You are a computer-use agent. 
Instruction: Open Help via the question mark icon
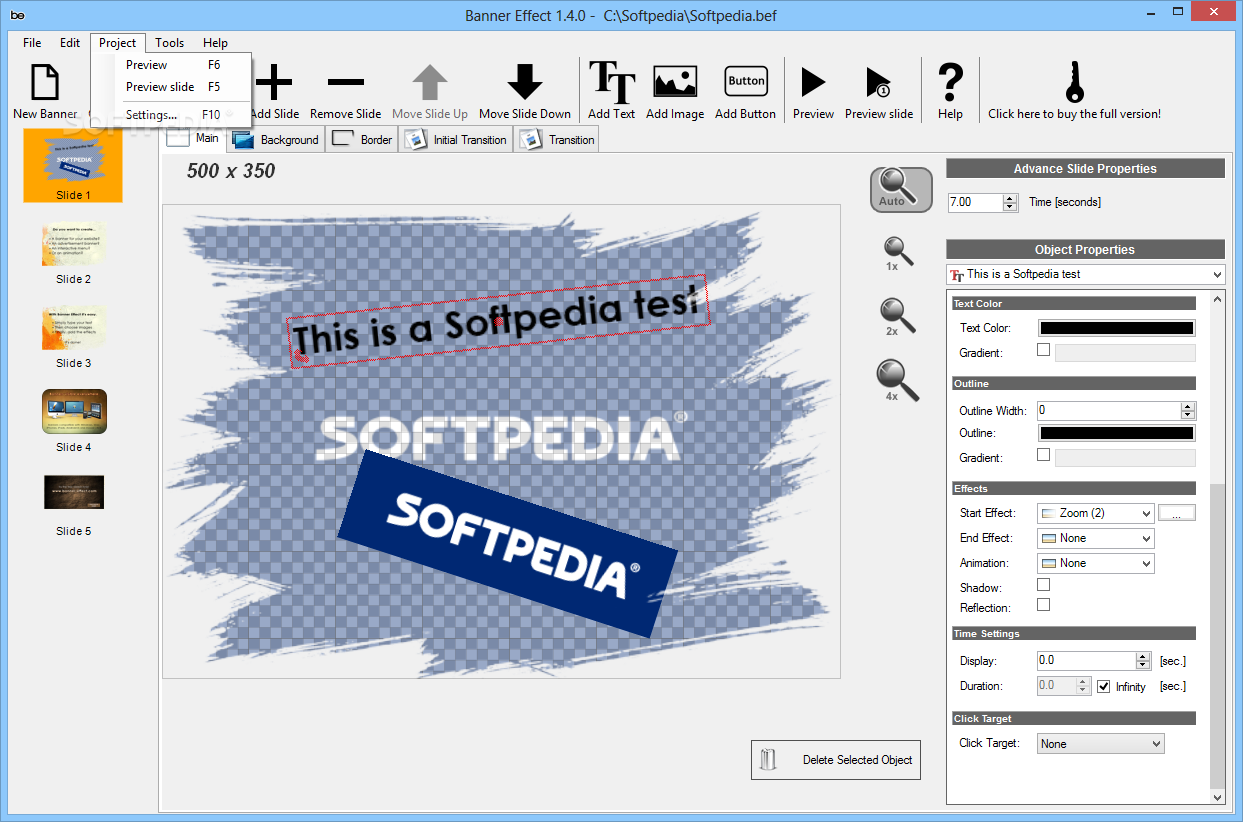tap(950, 82)
